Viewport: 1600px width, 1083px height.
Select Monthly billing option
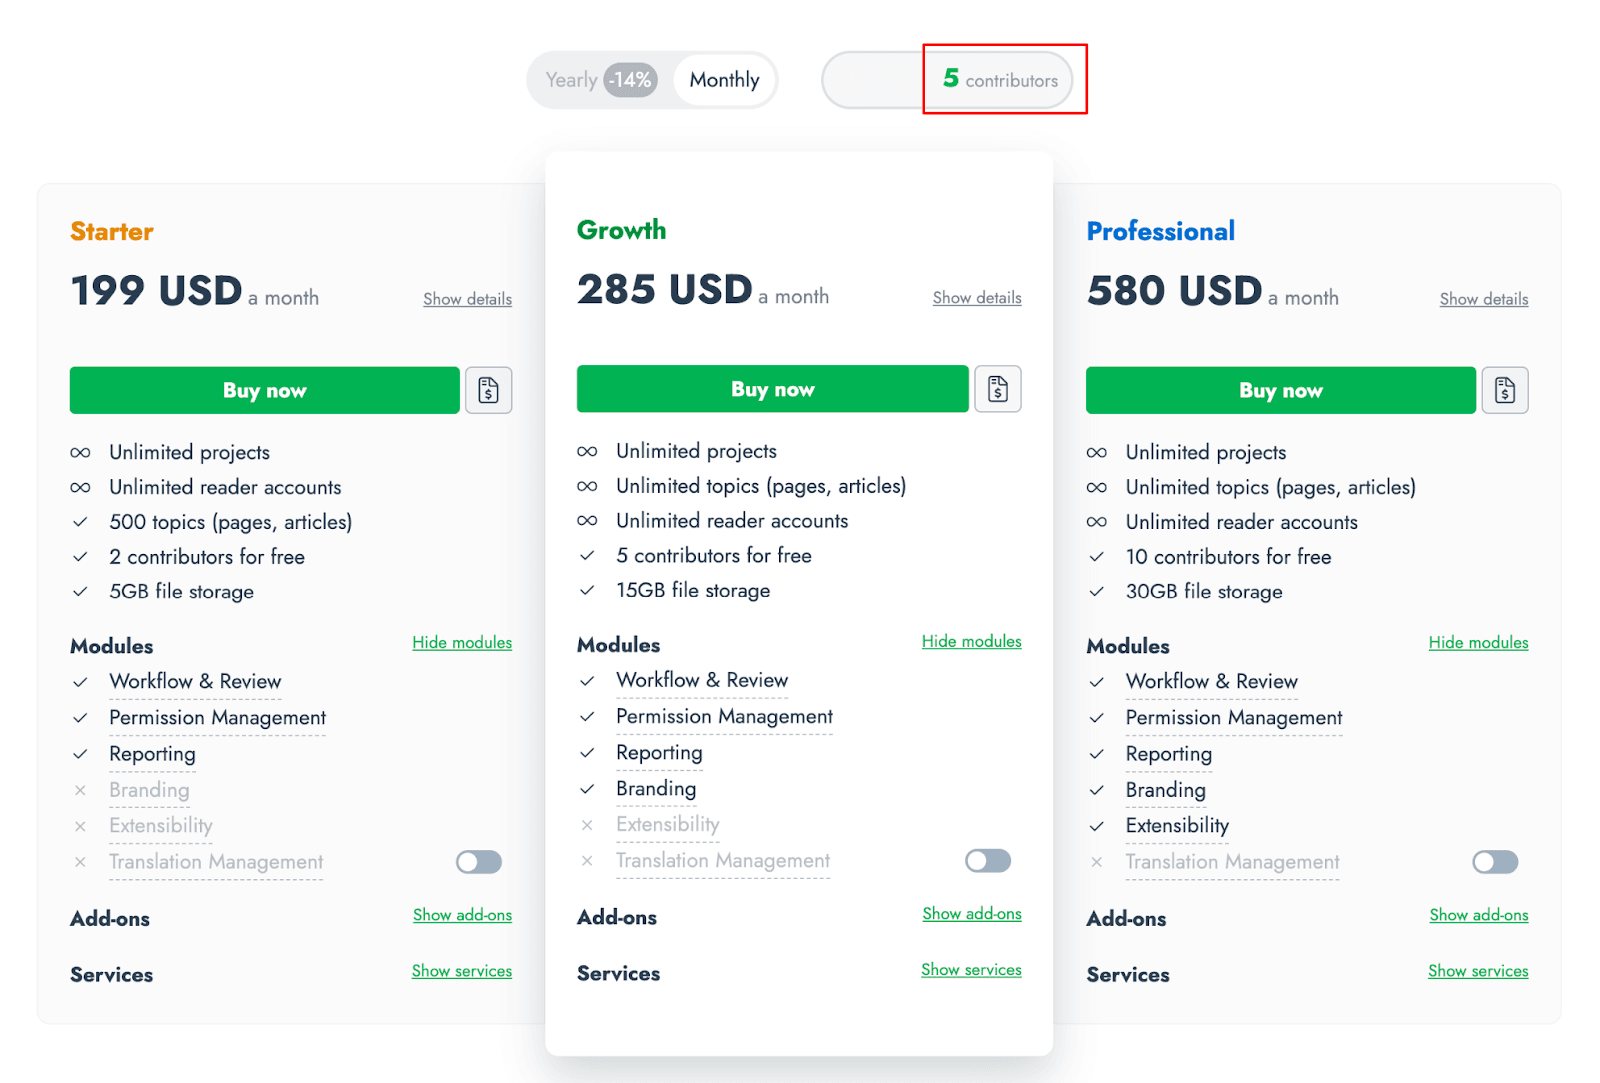pos(725,80)
